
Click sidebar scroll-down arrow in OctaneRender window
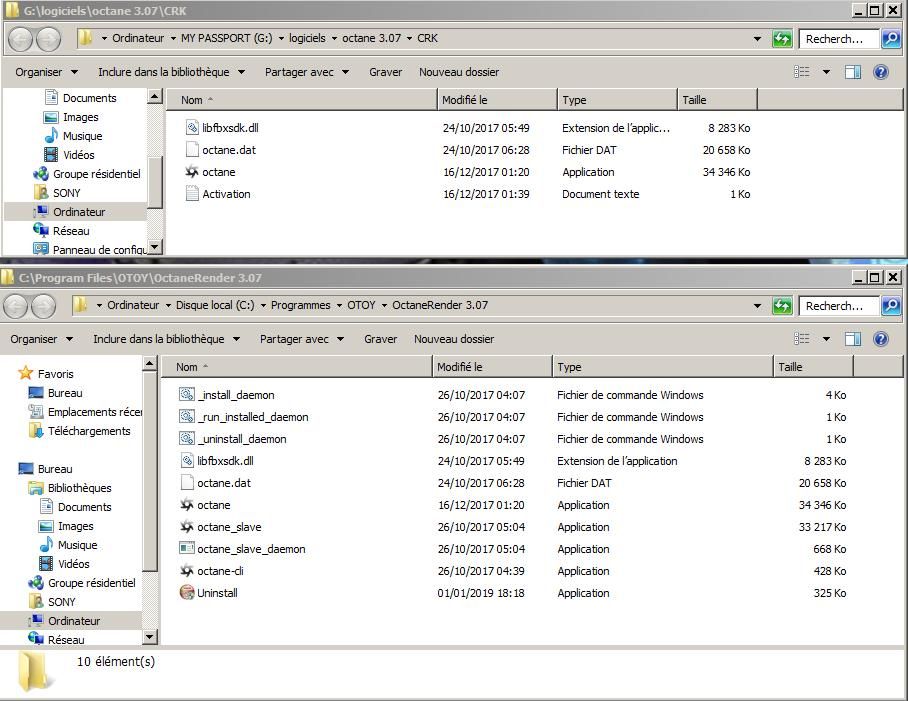[149, 637]
